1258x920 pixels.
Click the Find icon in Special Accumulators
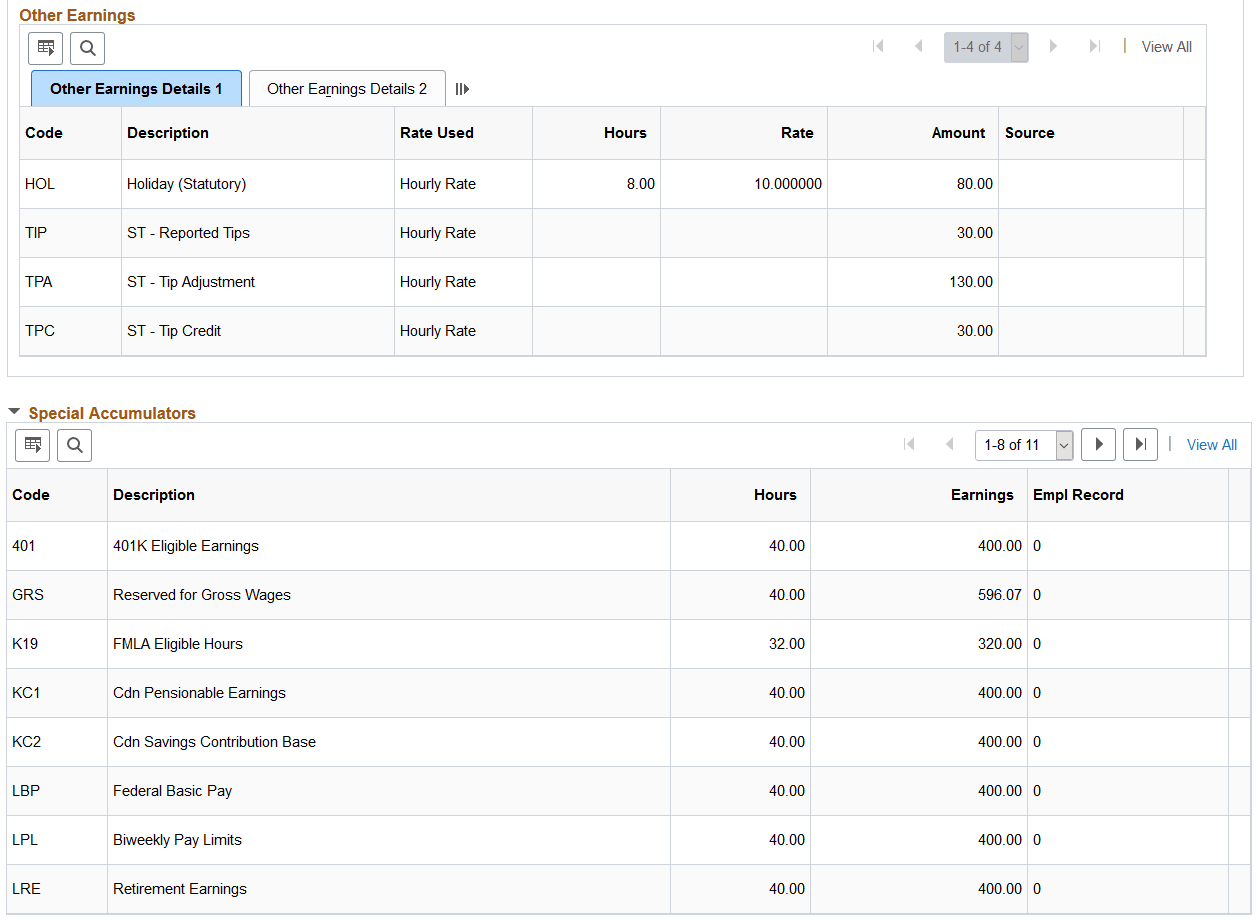(74, 444)
